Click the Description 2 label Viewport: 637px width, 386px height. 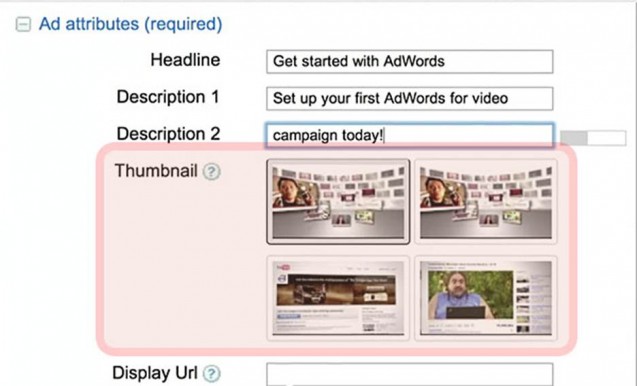click(168, 134)
